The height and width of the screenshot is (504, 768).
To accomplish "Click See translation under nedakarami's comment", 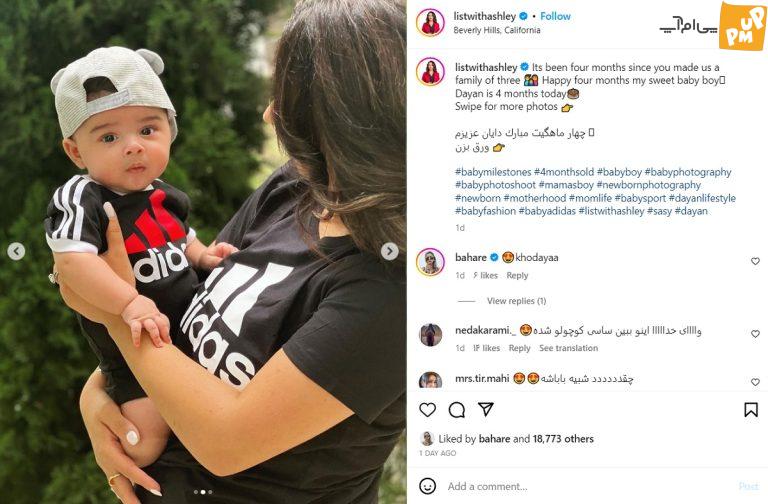I will [x=568, y=348].
